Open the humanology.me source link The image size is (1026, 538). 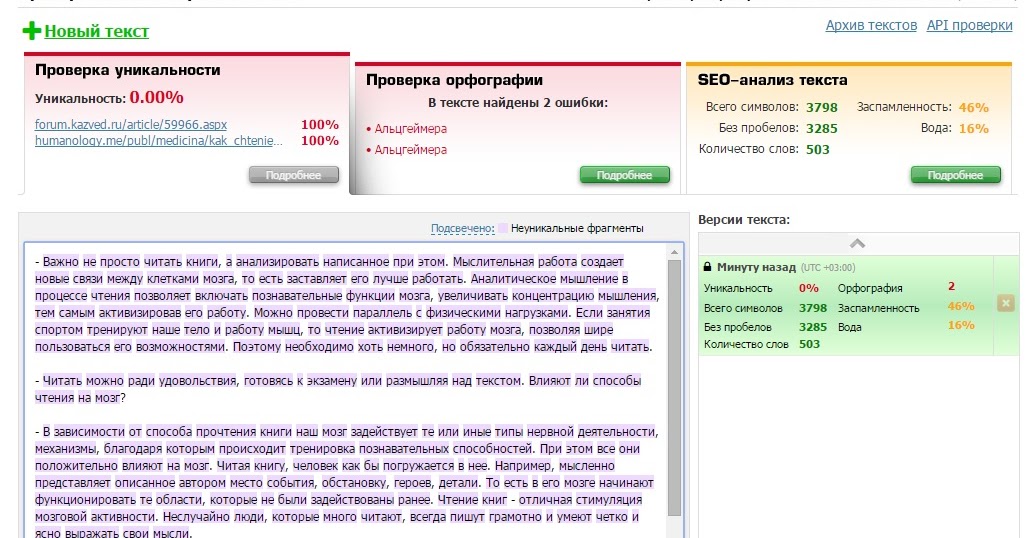(x=159, y=141)
